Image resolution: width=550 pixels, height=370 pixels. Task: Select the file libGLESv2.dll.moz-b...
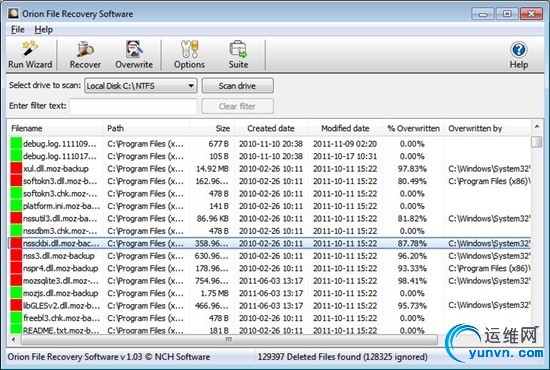point(61,305)
